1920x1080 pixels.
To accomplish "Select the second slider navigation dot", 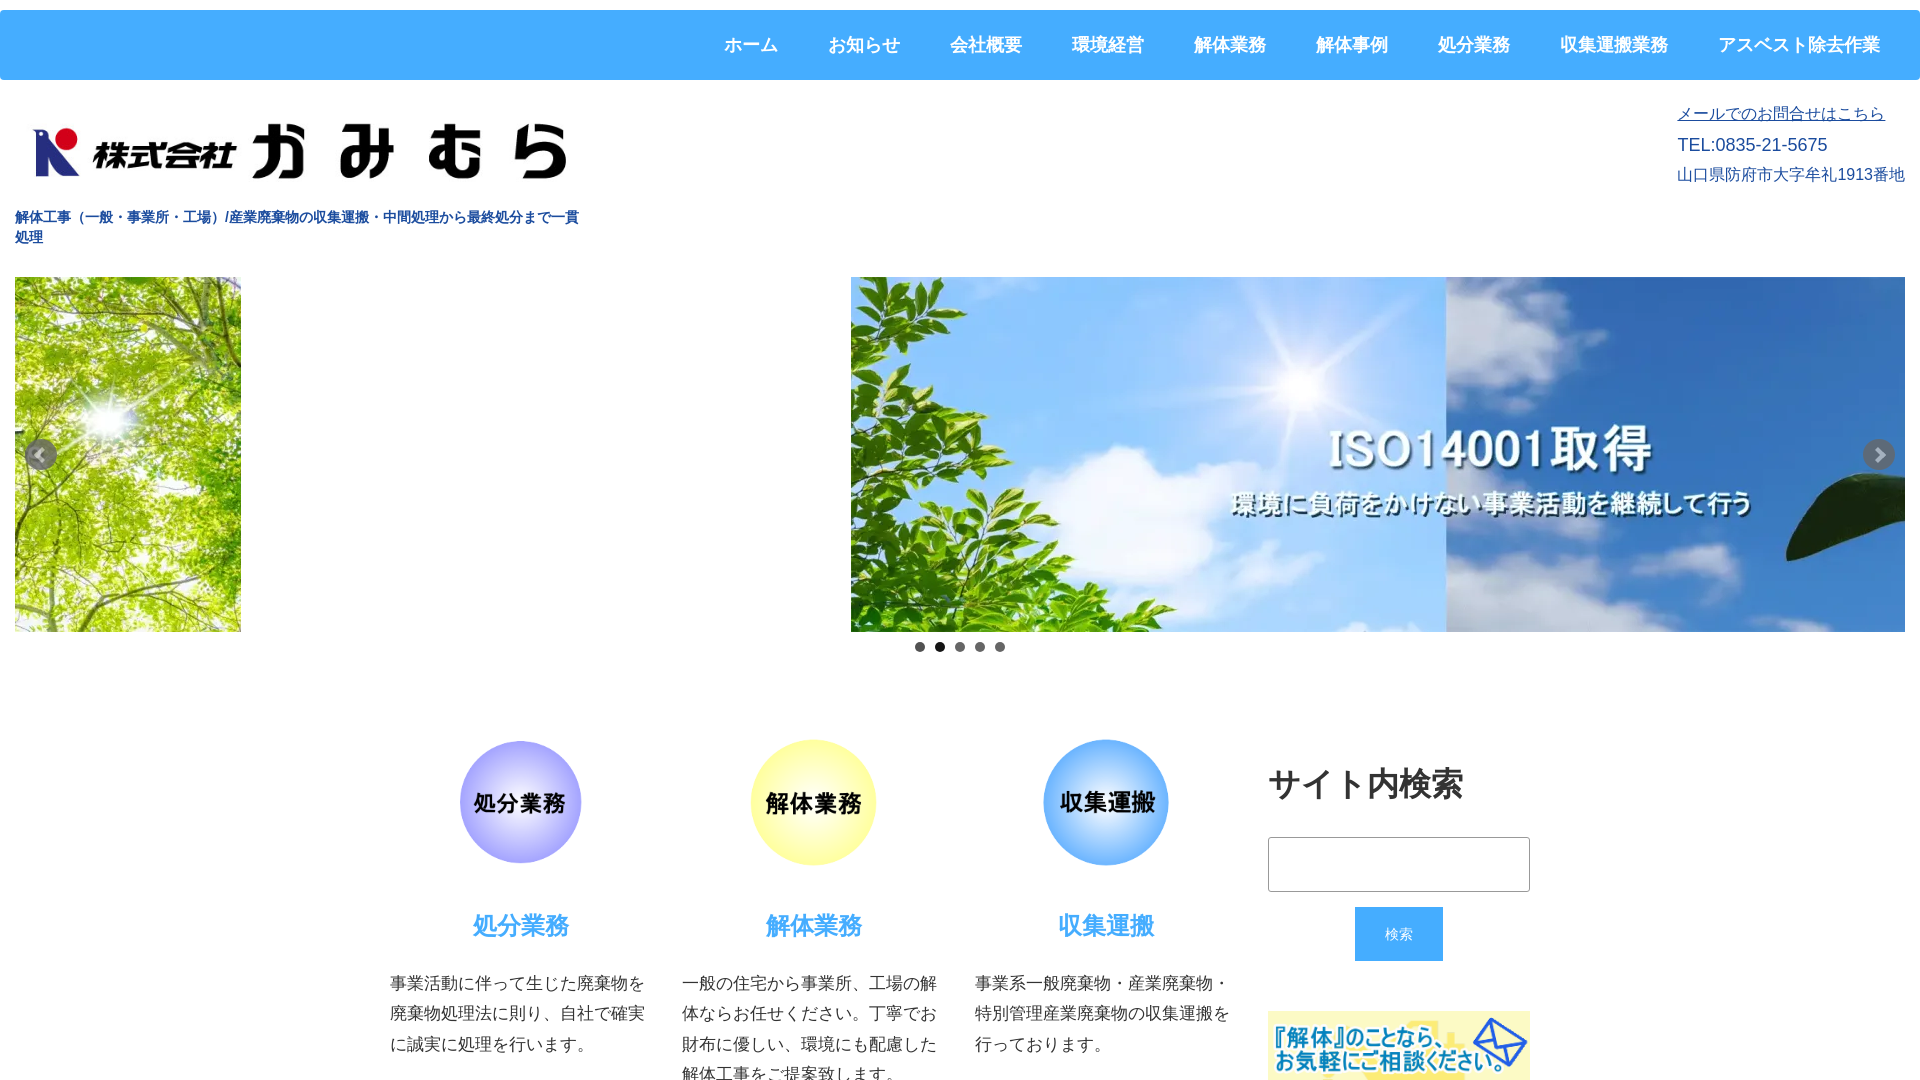I will [940, 647].
